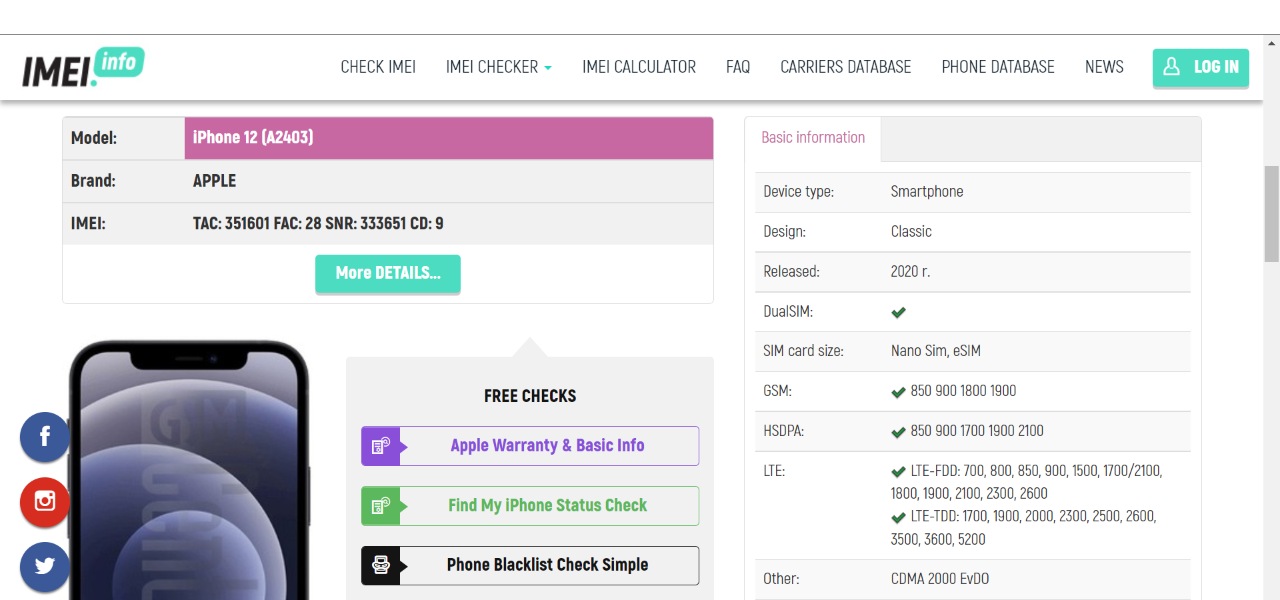Click the purple Apple Warranty check icon

pos(380,446)
